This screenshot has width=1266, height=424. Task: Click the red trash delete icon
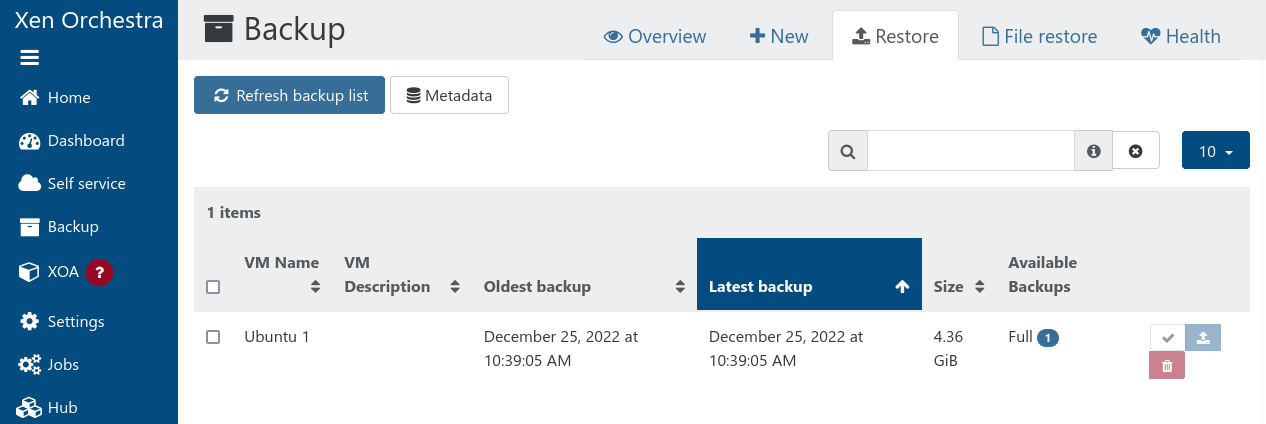pyautogui.click(x=1167, y=367)
